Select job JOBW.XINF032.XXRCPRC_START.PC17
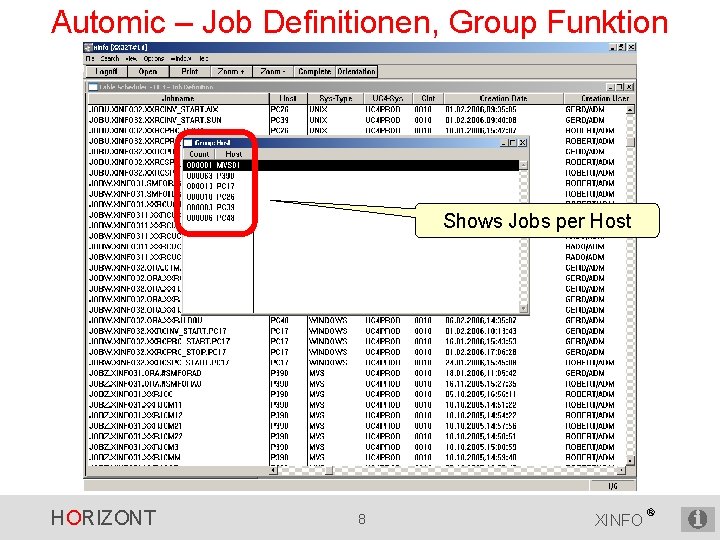 159,342
